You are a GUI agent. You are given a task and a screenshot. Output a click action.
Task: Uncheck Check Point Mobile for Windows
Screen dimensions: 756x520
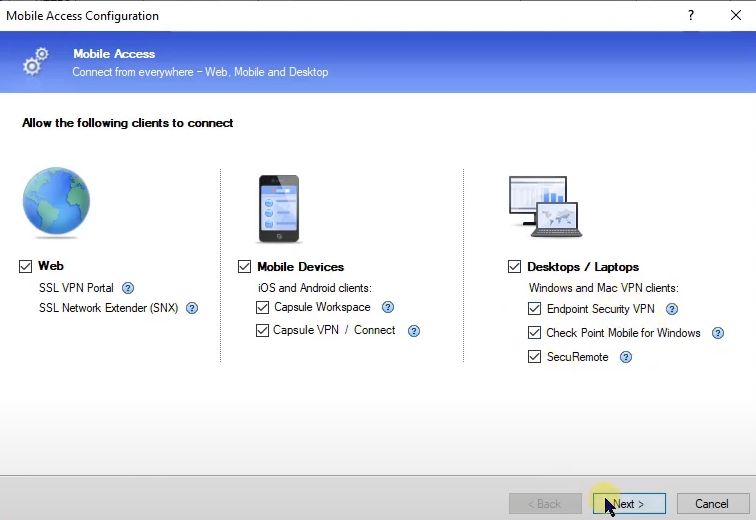pos(534,333)
